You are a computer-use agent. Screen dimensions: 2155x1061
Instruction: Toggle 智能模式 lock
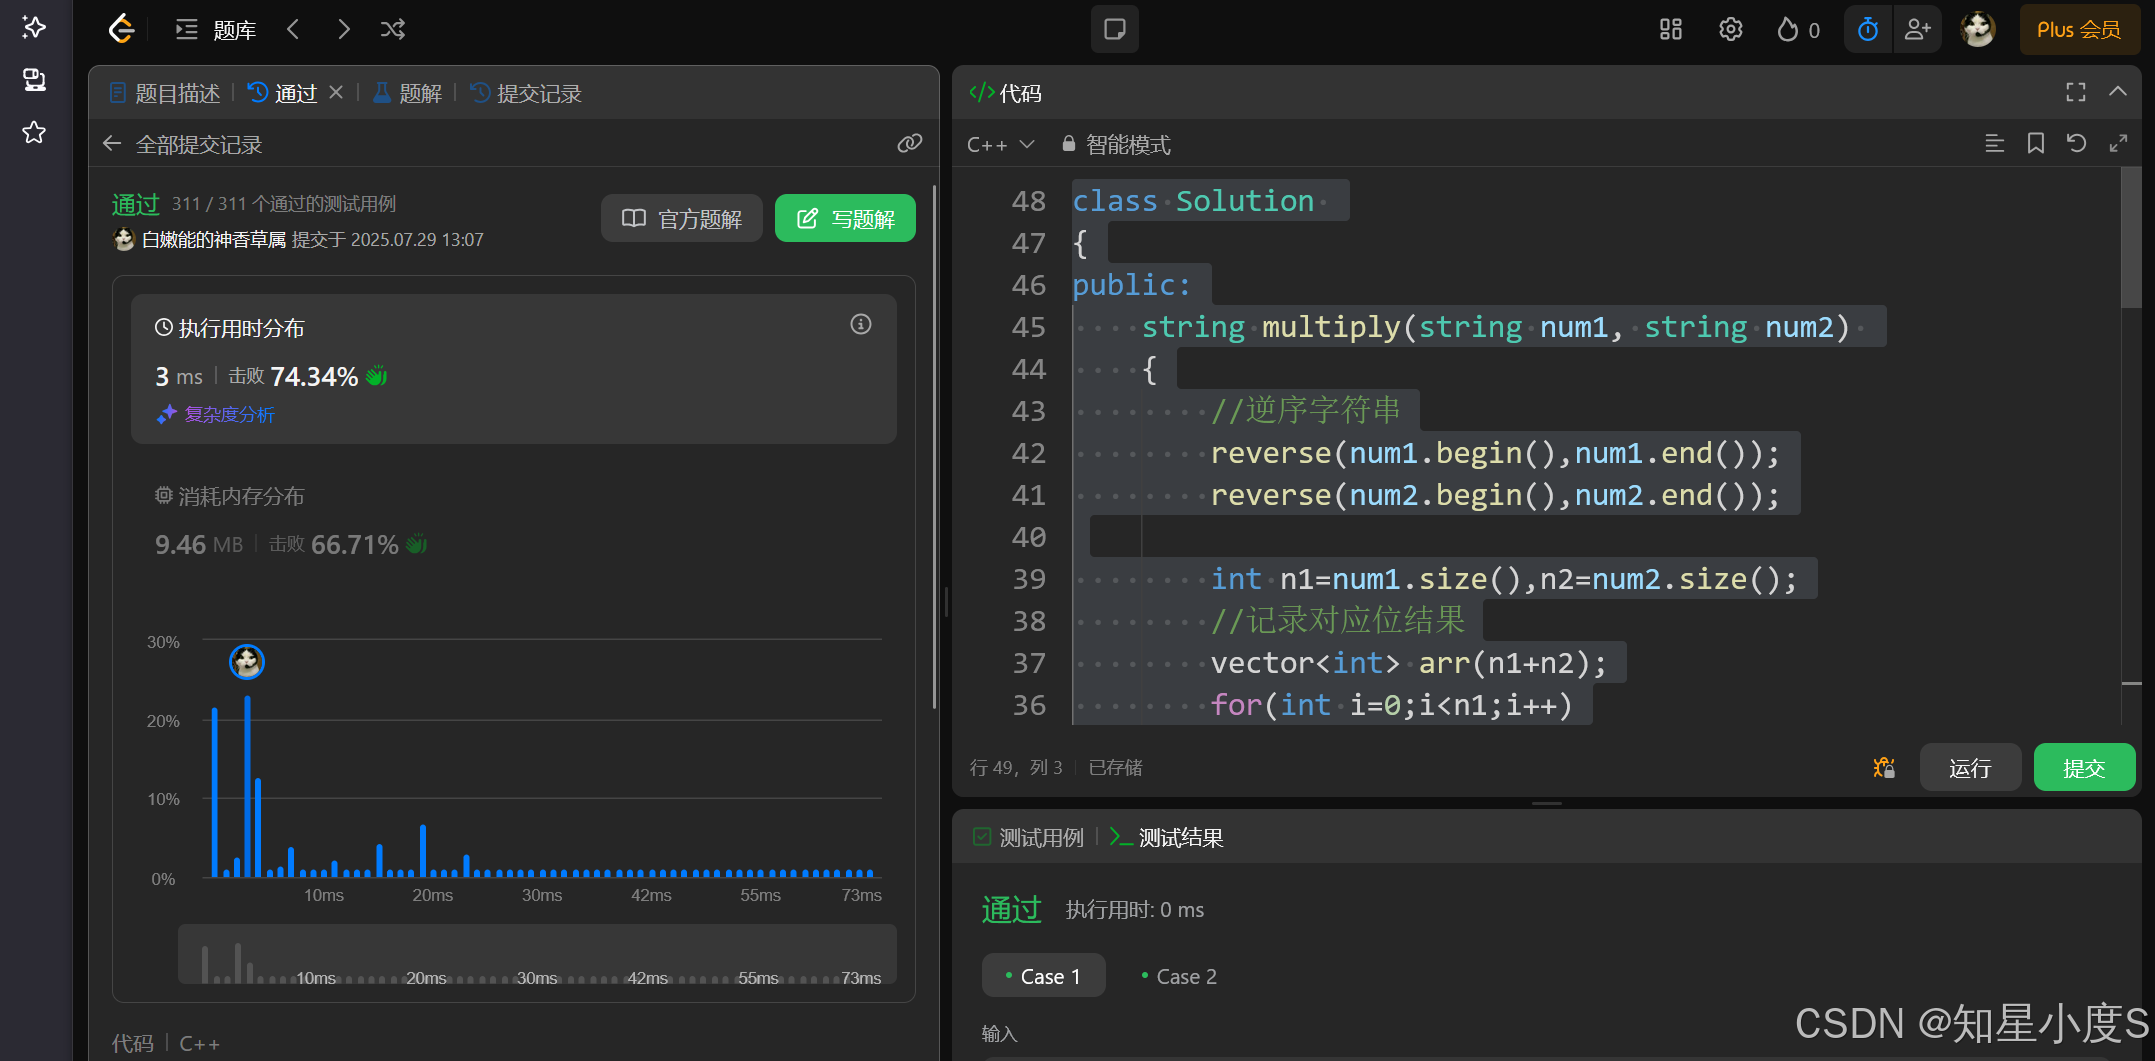click(x=1116, y=145)
